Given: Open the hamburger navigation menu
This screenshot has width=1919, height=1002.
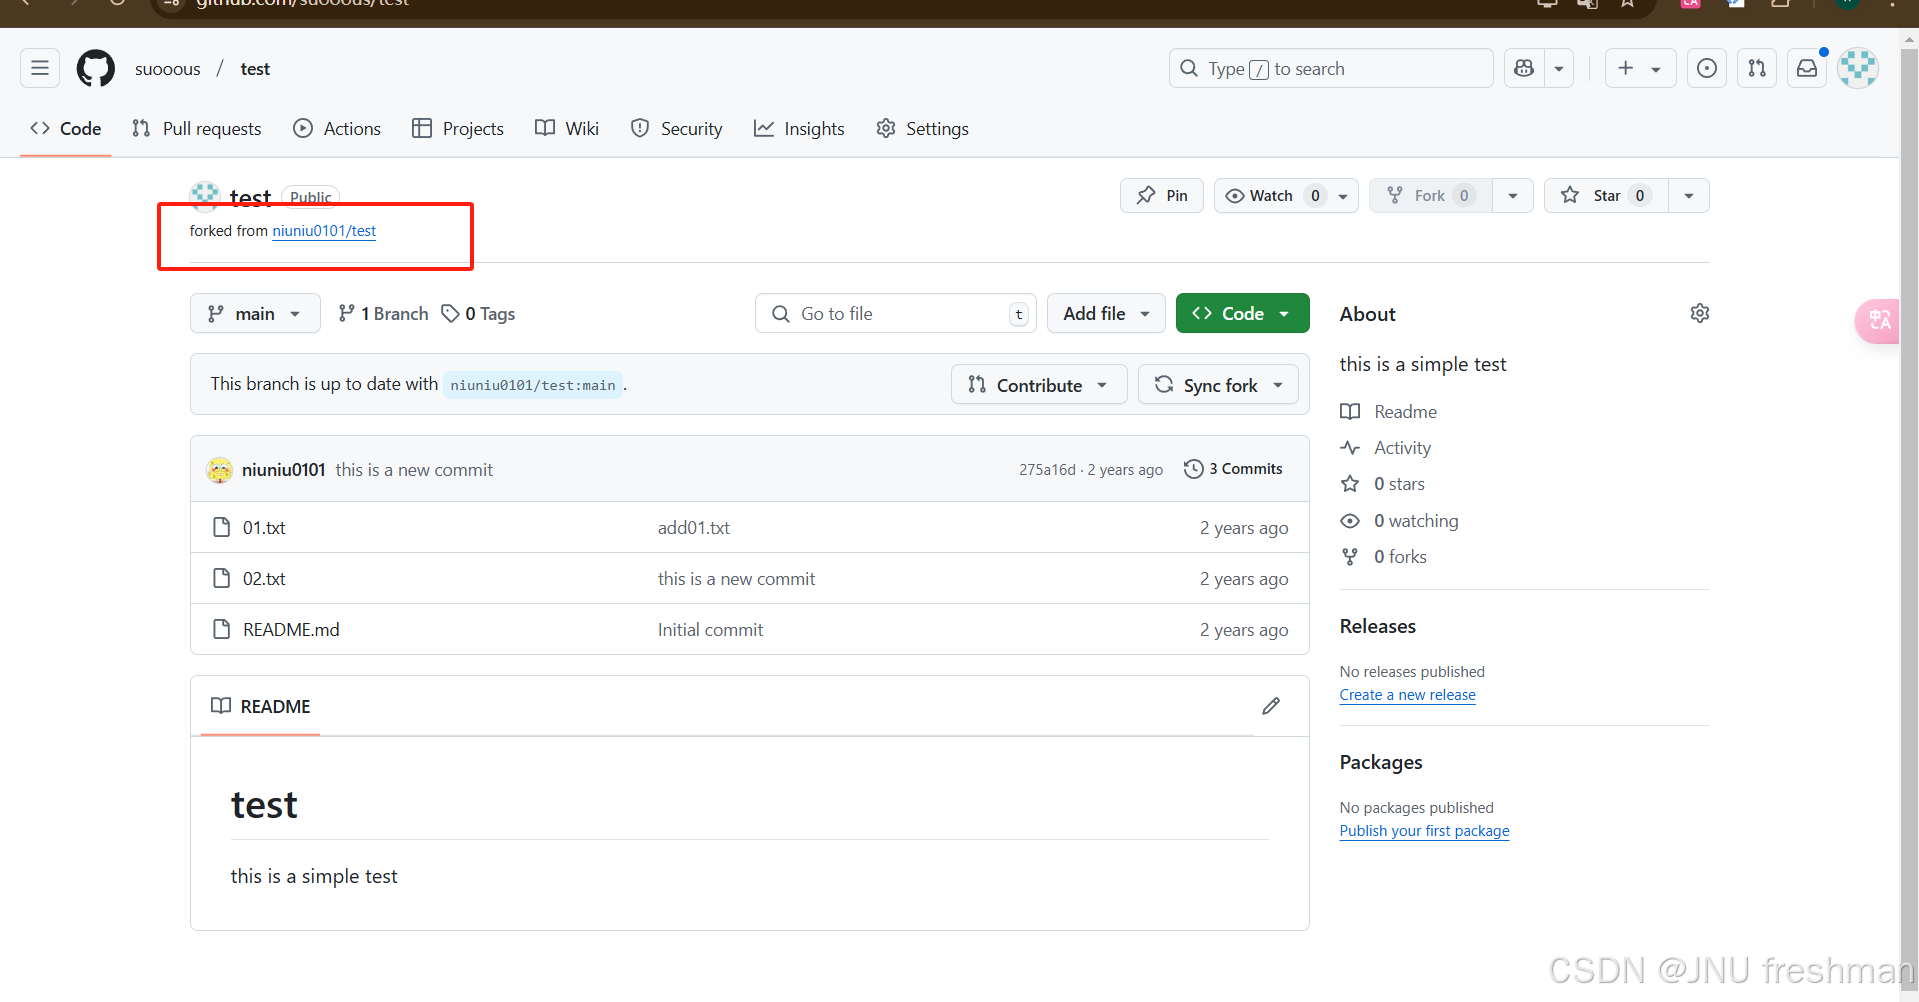Looking at the screenshot, I should [x=40, y=68].
